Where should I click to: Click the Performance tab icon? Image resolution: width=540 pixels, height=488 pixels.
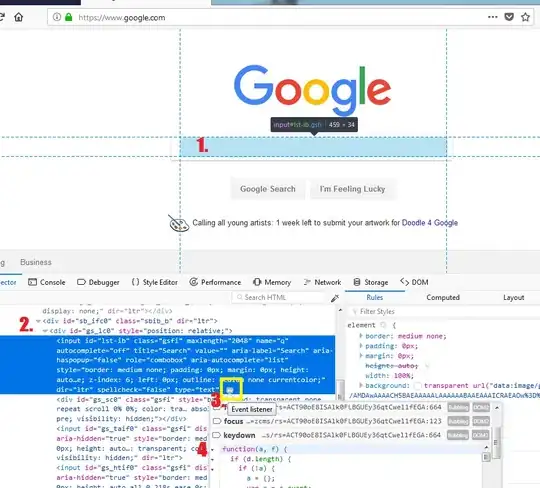[194, 282]
